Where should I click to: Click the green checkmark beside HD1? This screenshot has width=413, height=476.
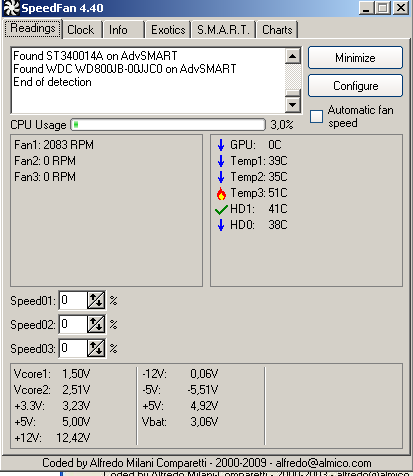(x=221, y=210)
